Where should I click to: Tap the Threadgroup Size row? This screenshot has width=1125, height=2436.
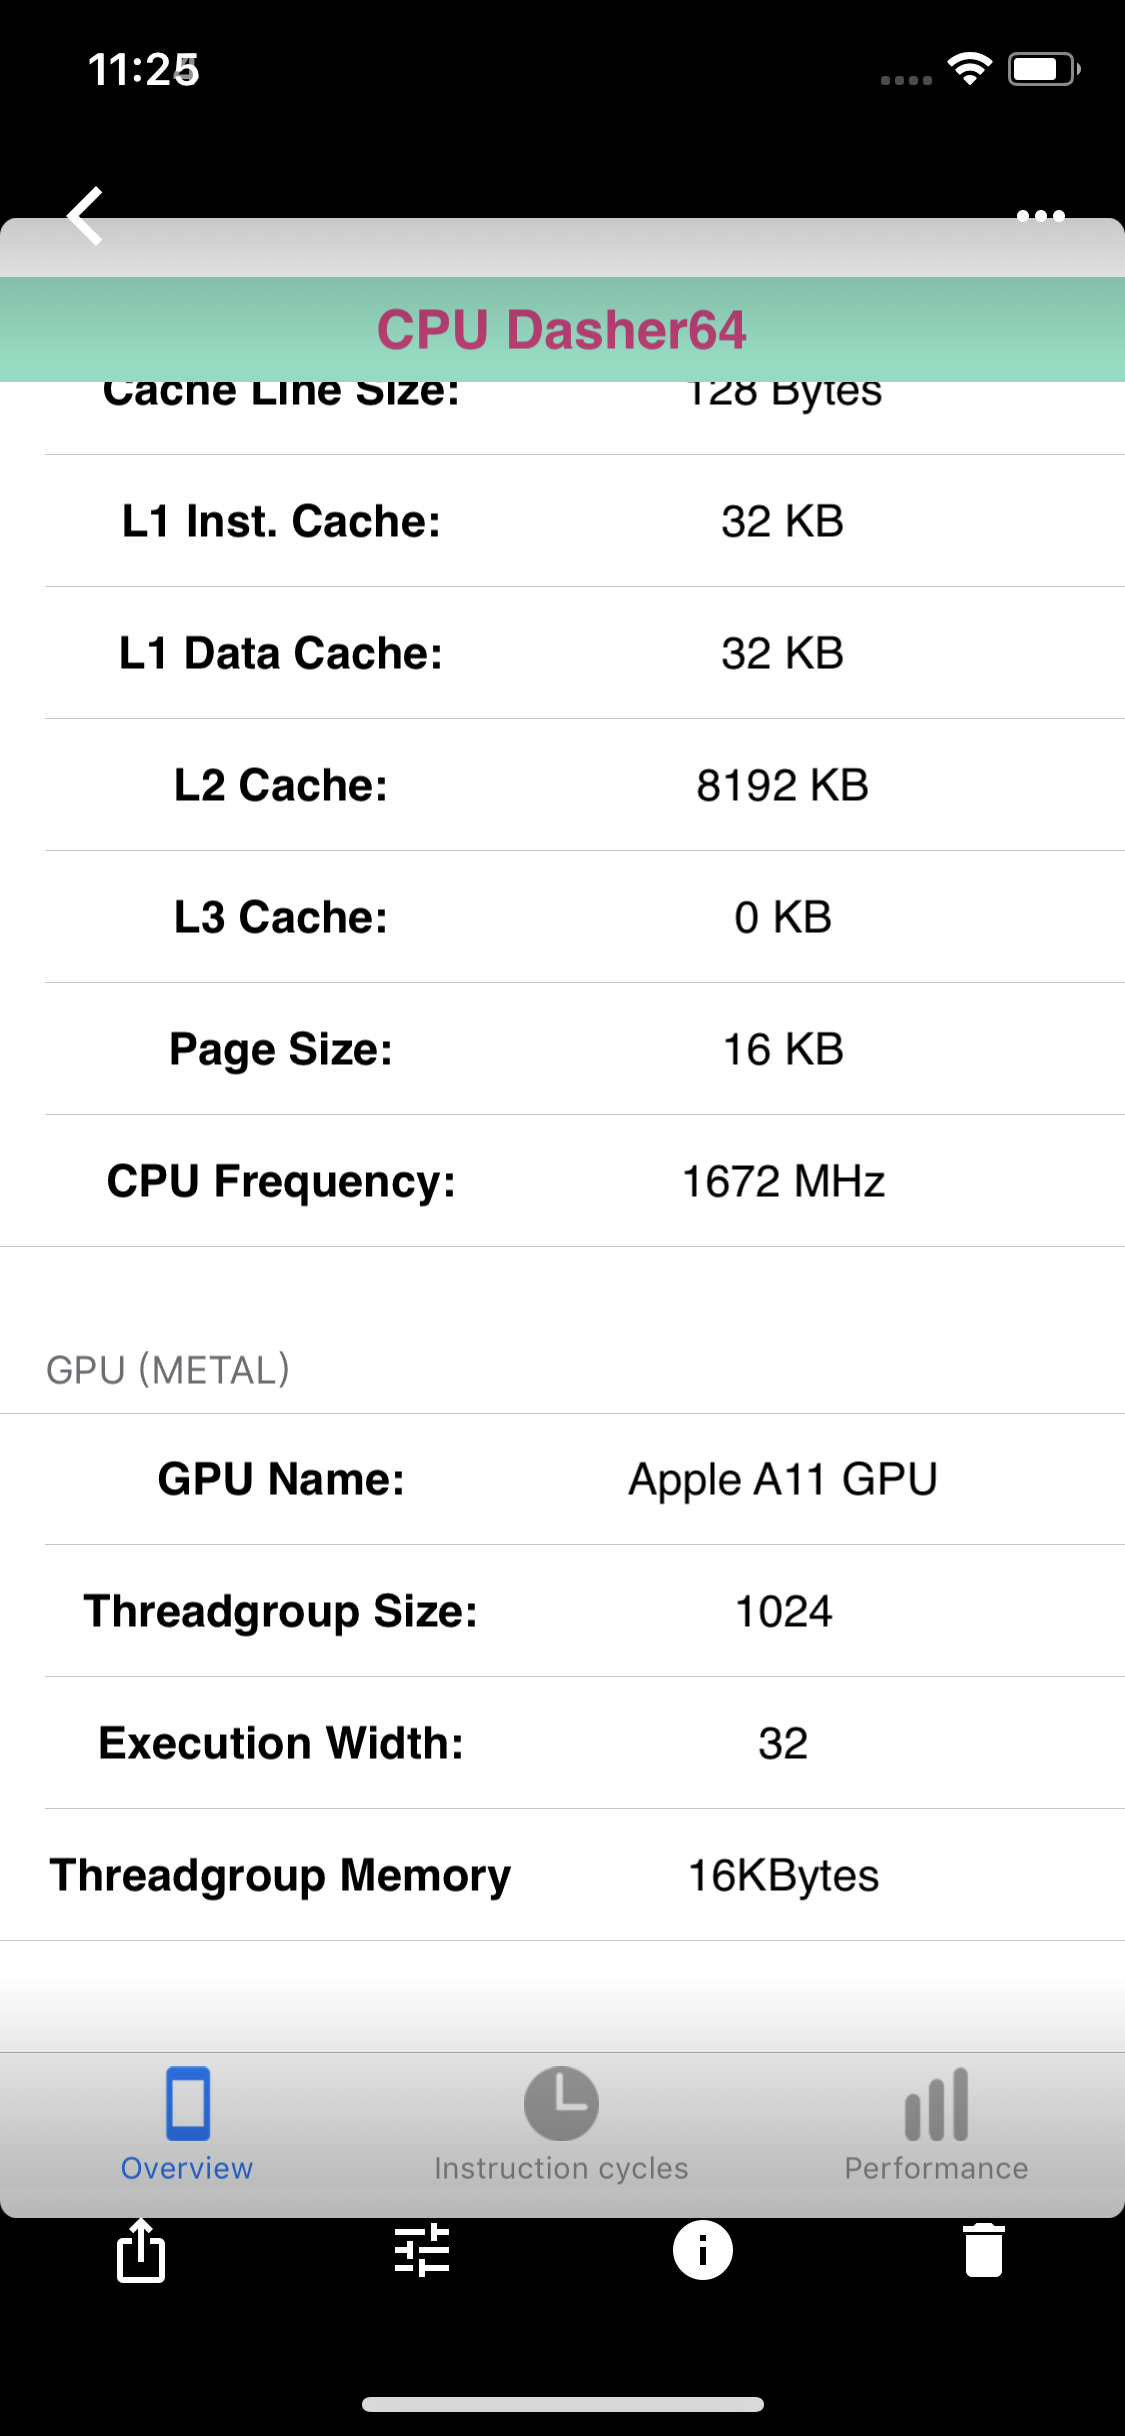[x=584, y=1611]
